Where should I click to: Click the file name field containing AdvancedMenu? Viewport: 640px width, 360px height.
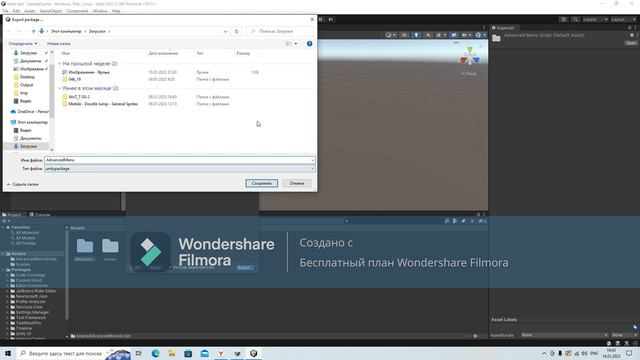pos(179,160)
